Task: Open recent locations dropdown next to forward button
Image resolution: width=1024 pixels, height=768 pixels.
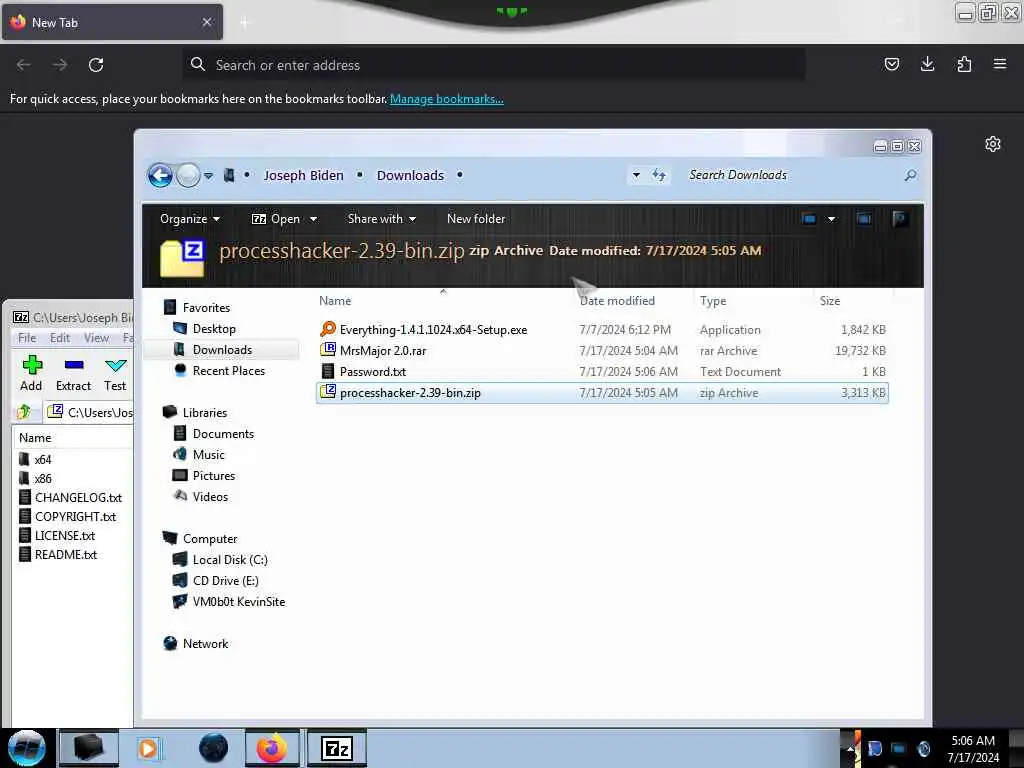Action: coord(208,176)
